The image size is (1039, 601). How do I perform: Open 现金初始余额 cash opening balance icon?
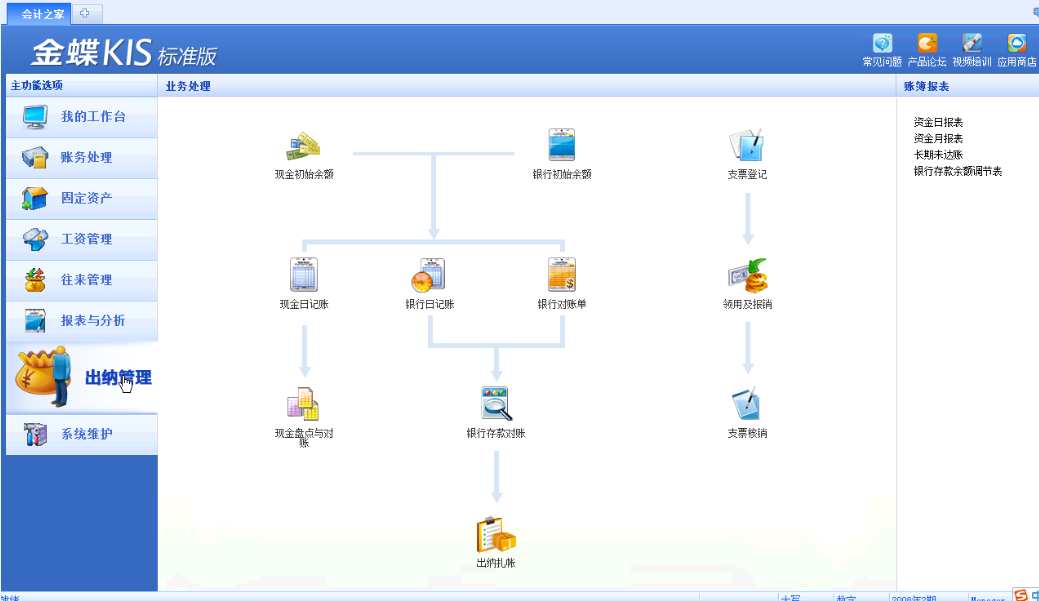point(303,146)
